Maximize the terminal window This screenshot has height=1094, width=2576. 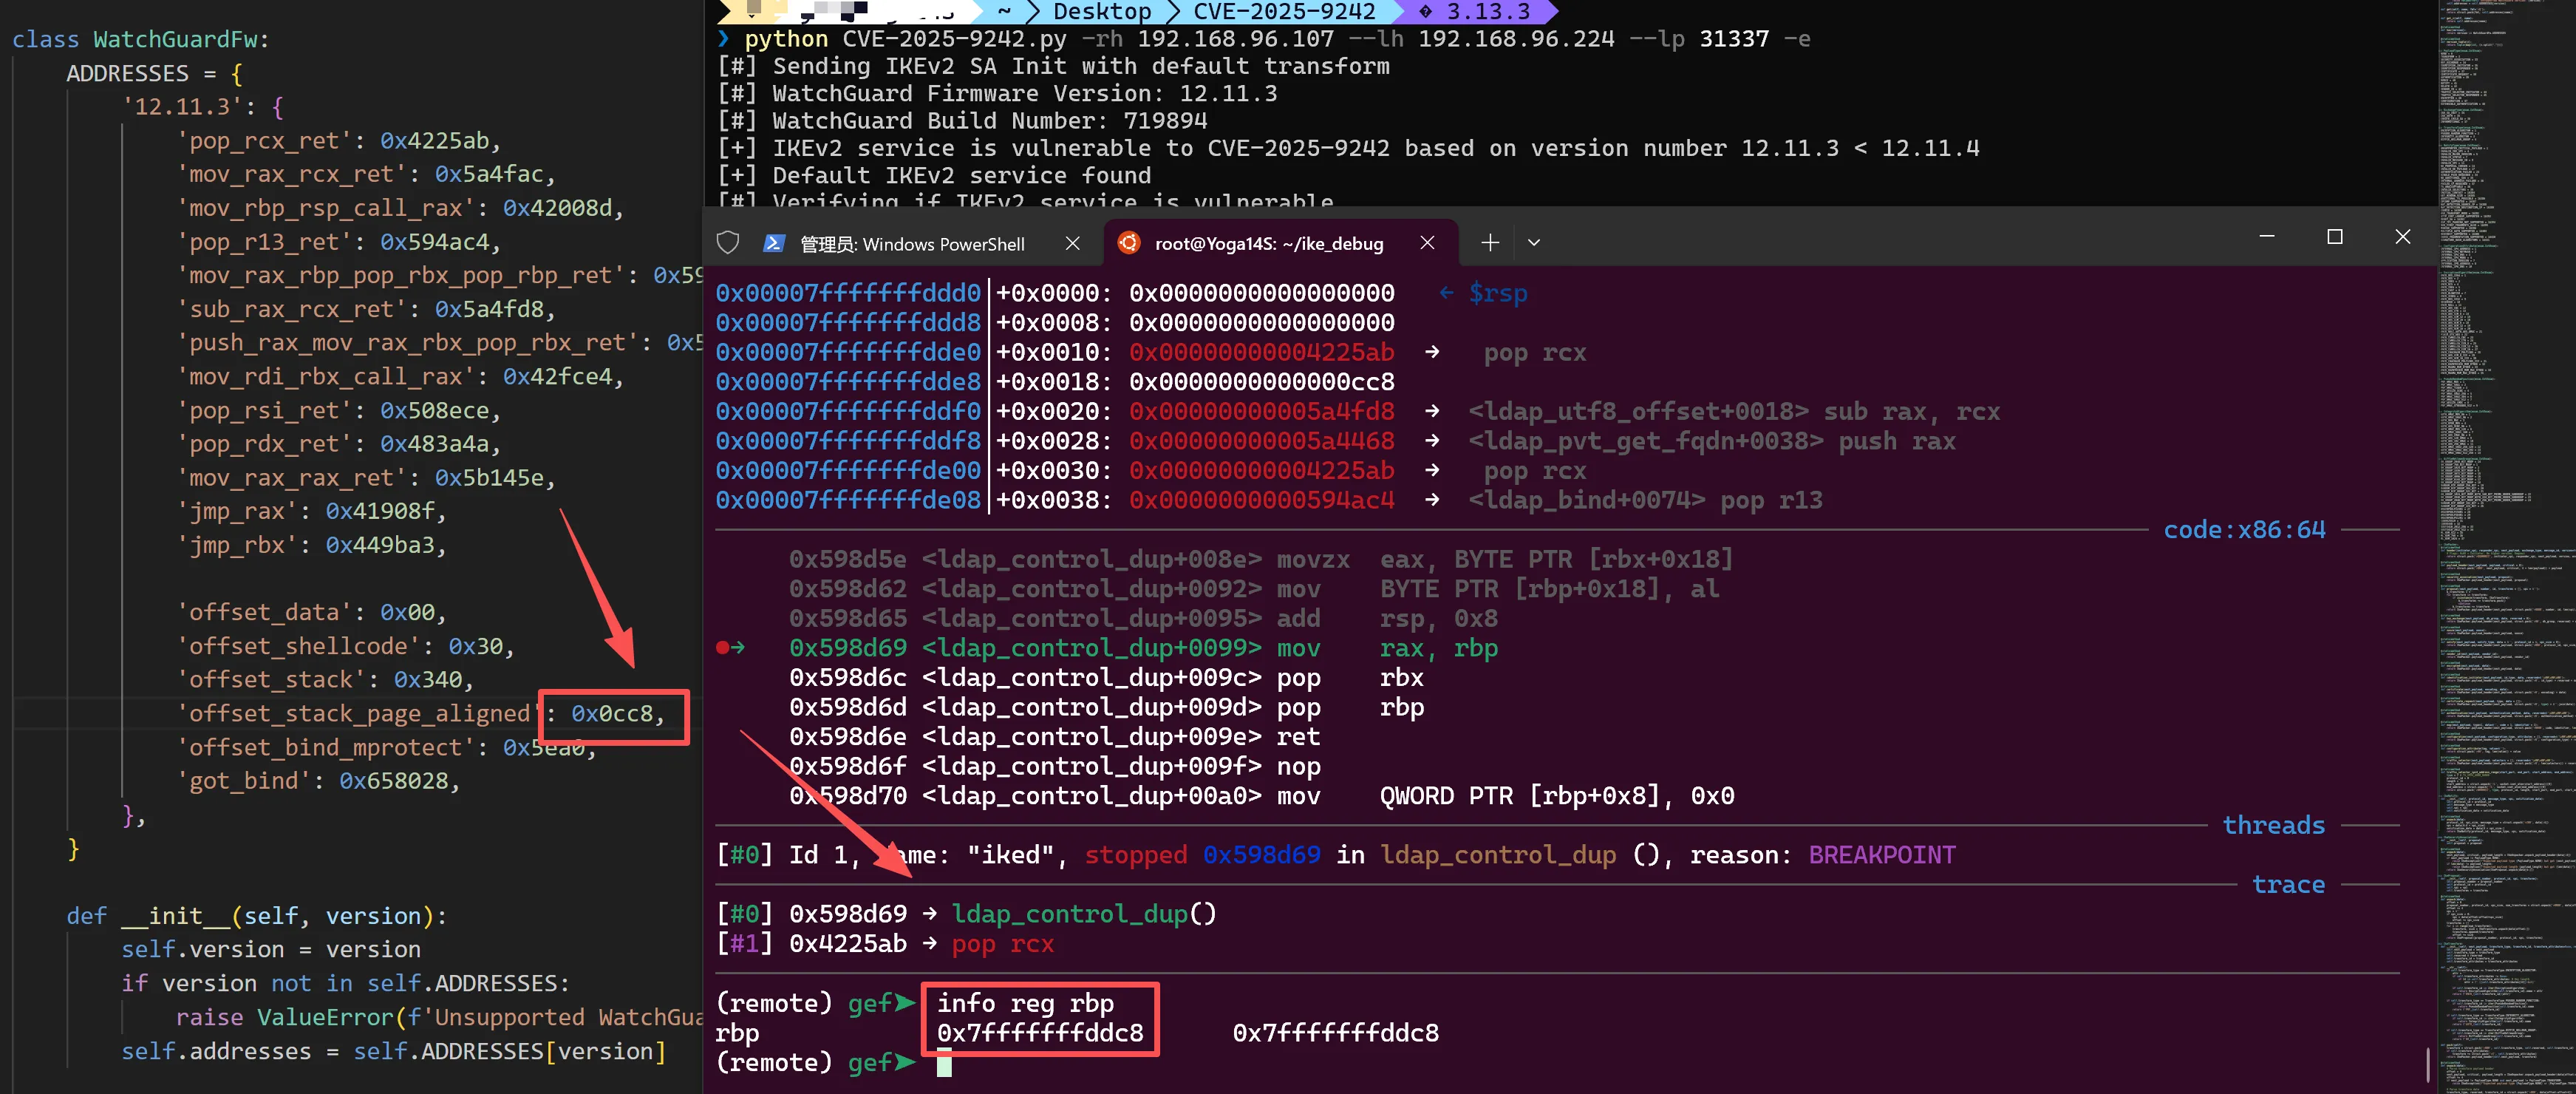click(2334, 237)
